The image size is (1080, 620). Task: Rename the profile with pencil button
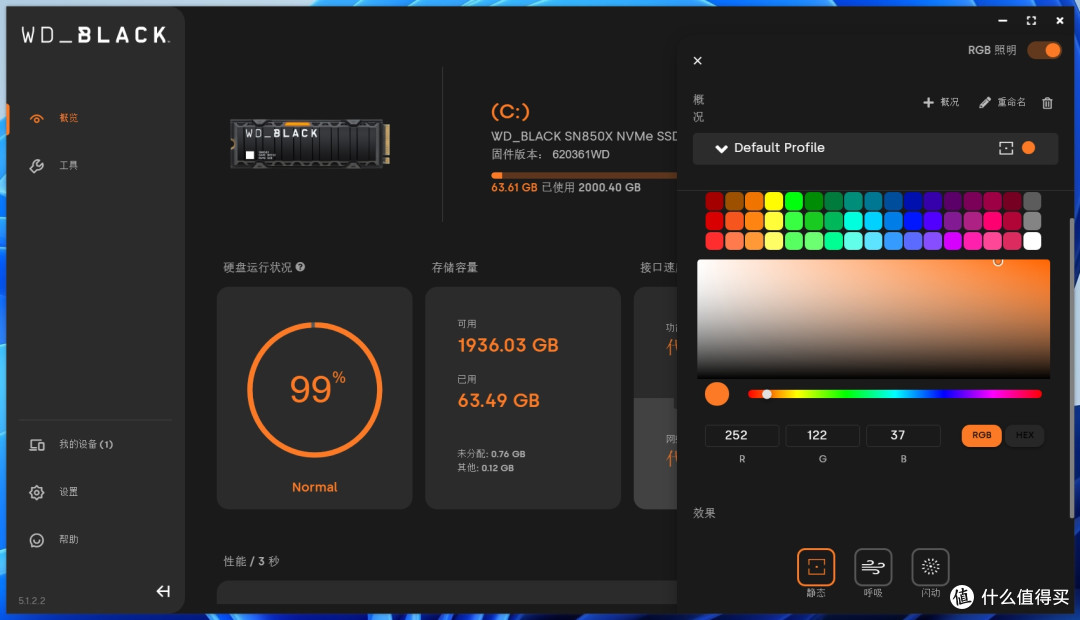[x=1002, y=102]
